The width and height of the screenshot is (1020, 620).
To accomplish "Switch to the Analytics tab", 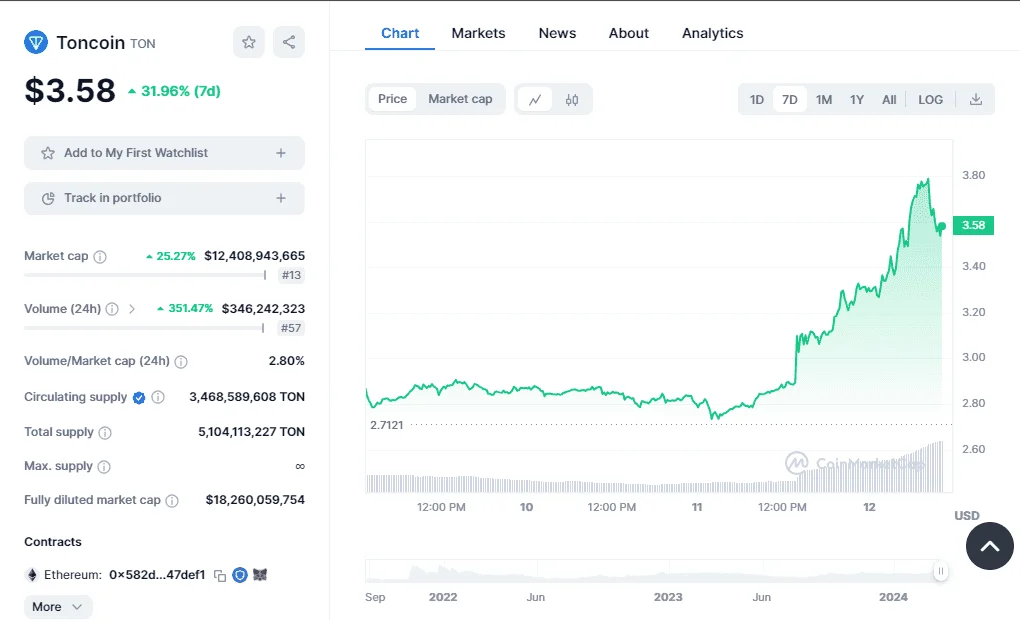I will [712, 33].
